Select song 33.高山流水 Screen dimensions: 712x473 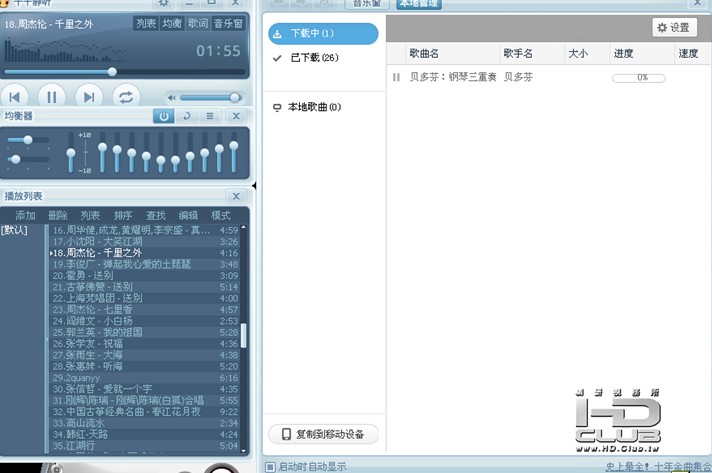point(144,423)
